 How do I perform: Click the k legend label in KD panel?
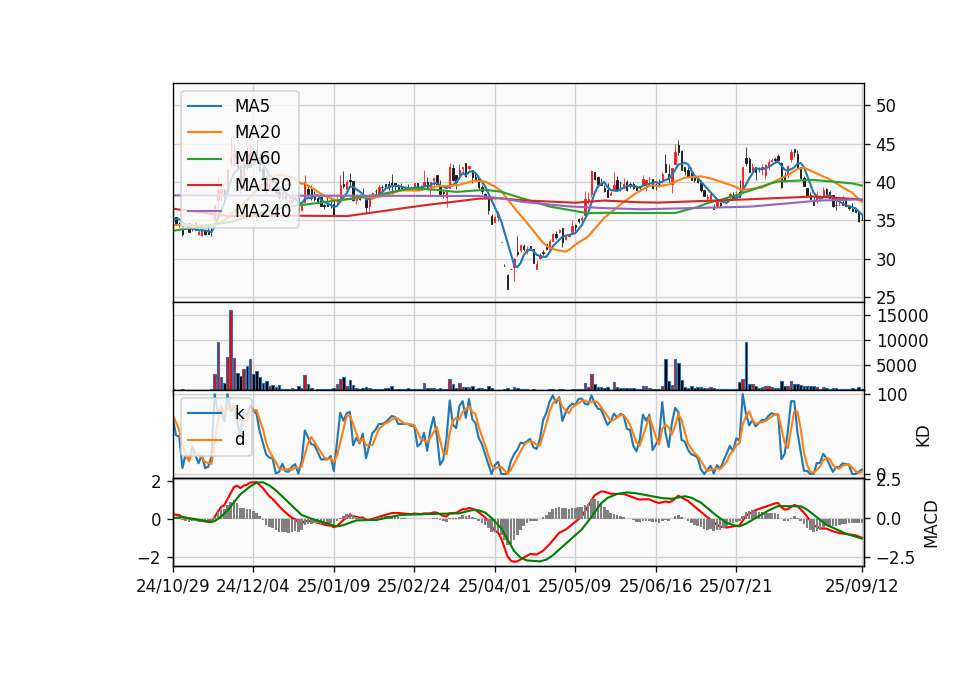tap(239, 413)
